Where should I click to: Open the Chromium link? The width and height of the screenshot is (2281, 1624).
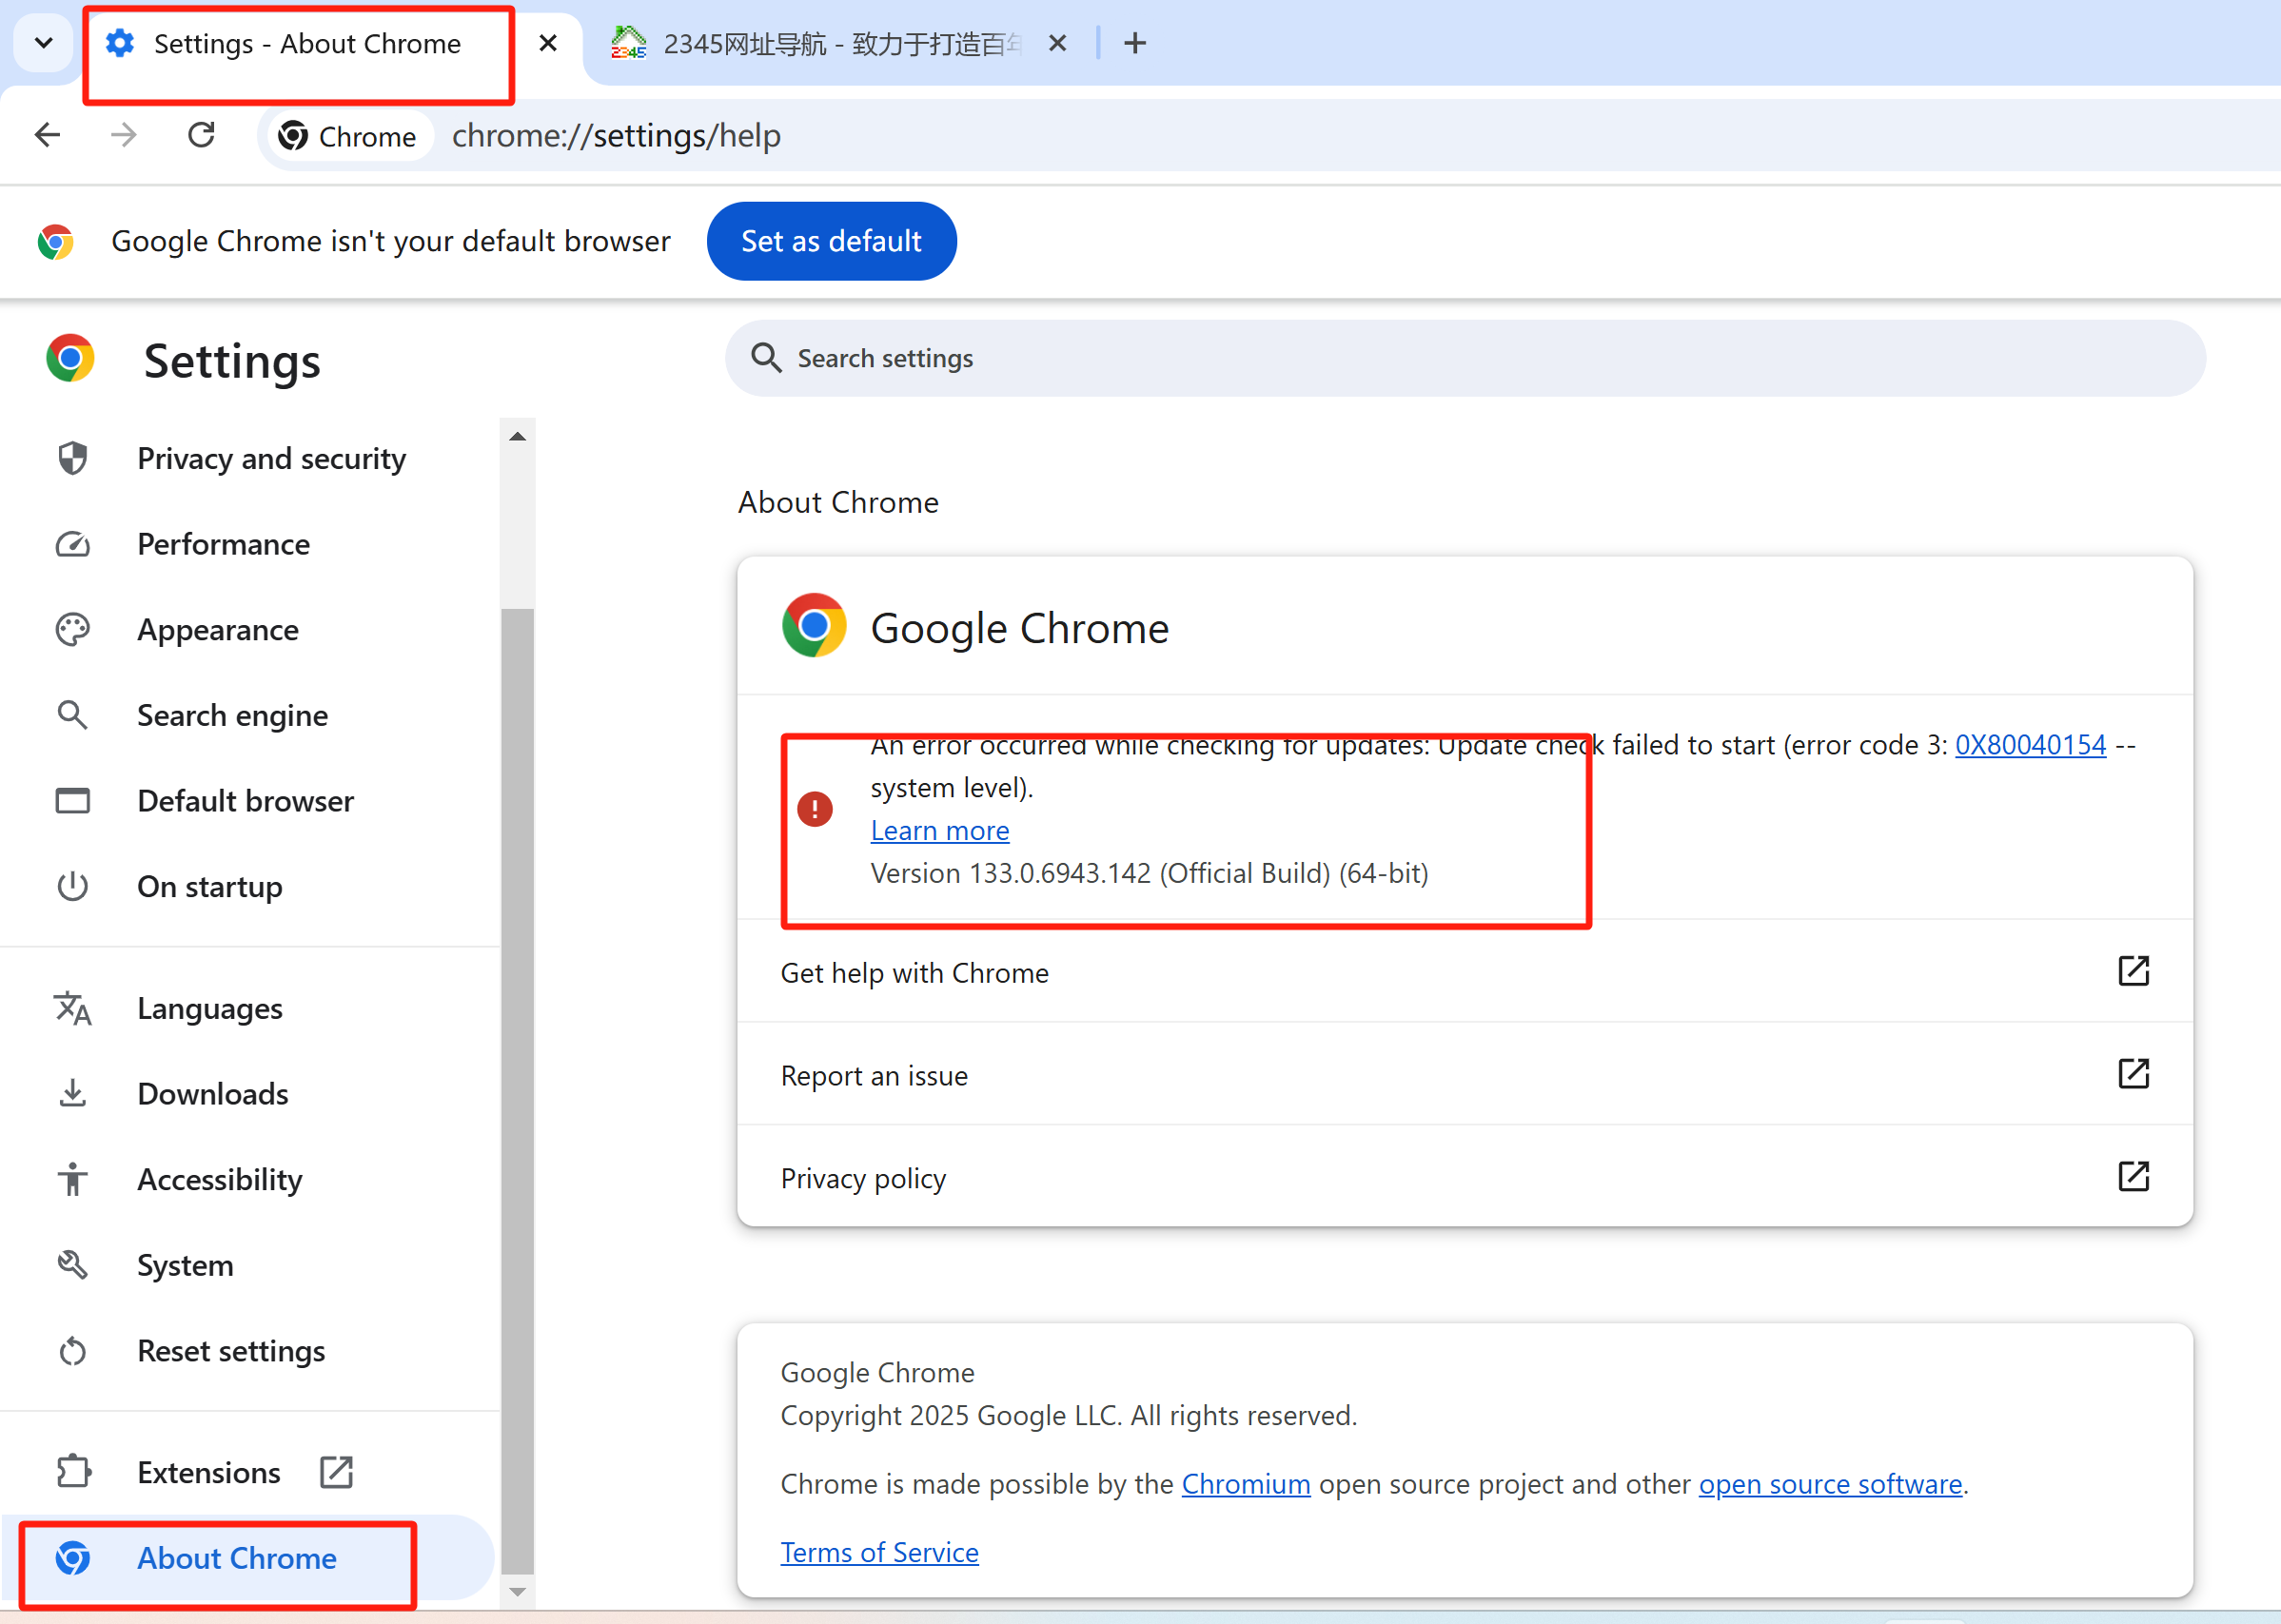point(1245,1484)
